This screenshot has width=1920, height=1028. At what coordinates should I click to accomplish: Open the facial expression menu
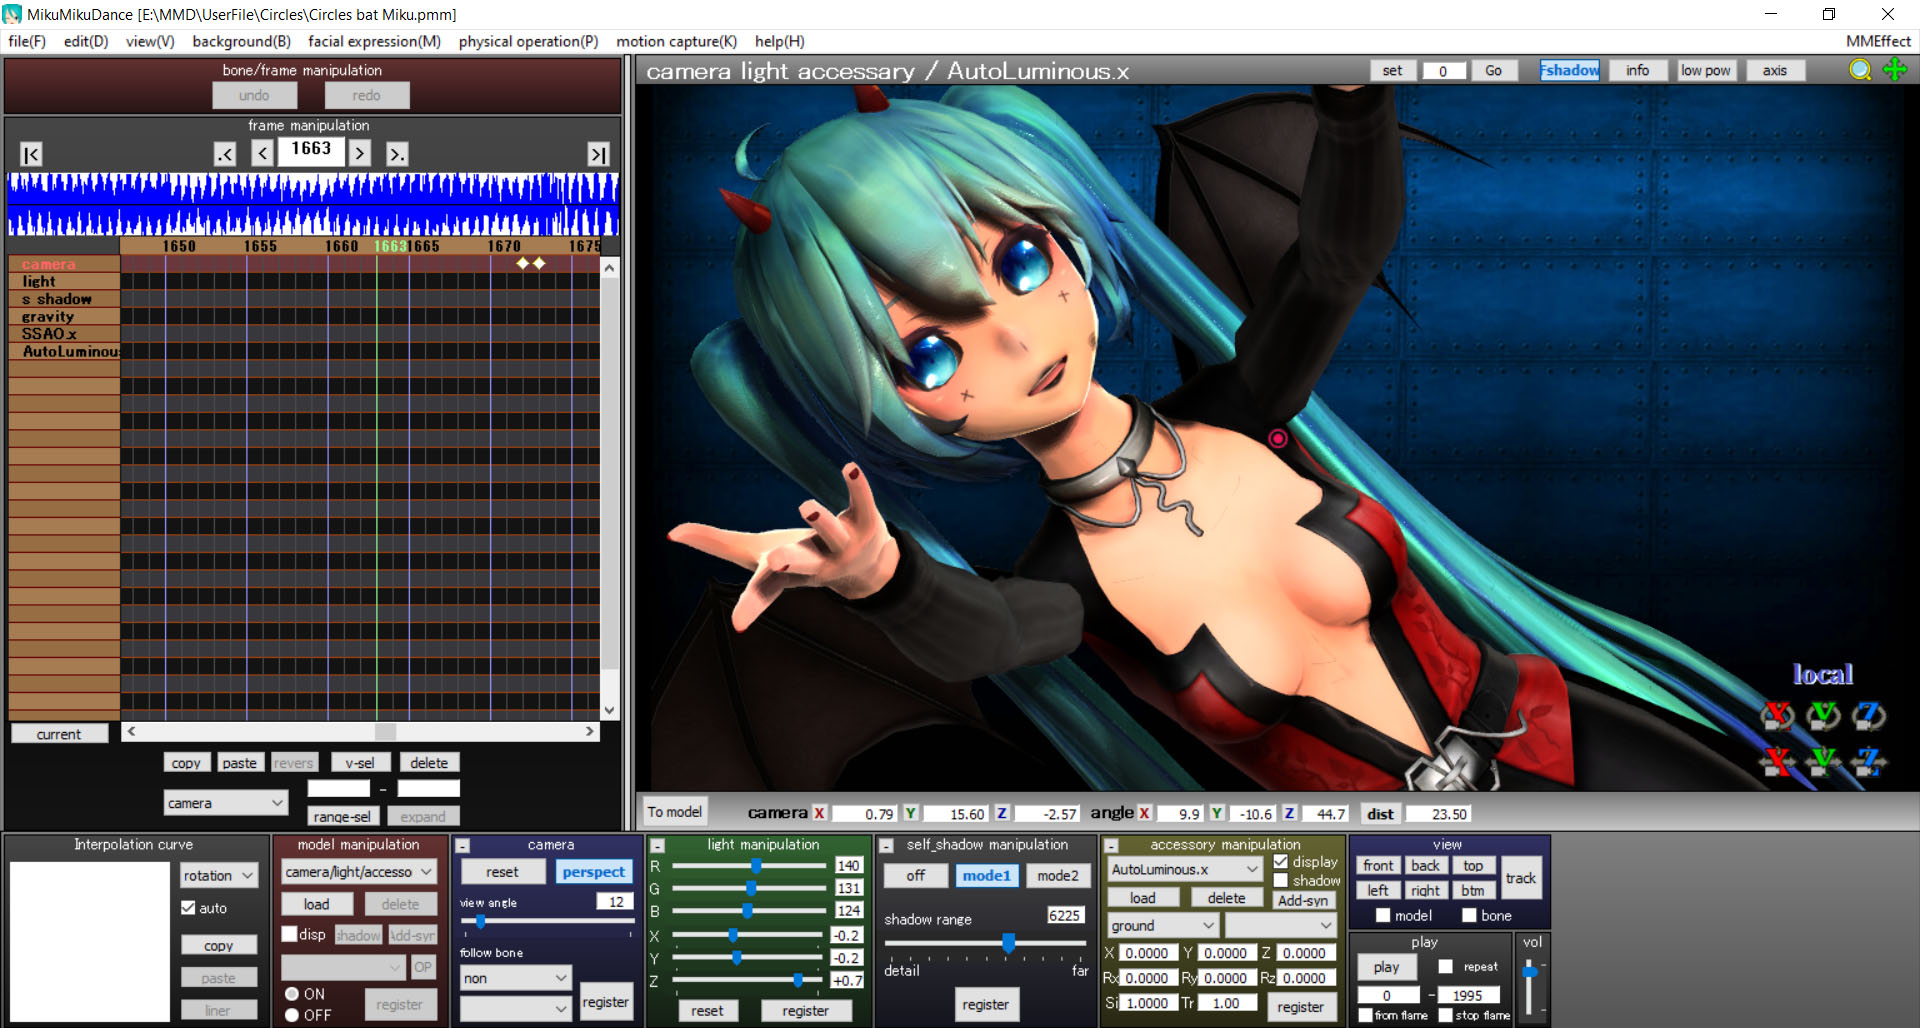point(374,41)
